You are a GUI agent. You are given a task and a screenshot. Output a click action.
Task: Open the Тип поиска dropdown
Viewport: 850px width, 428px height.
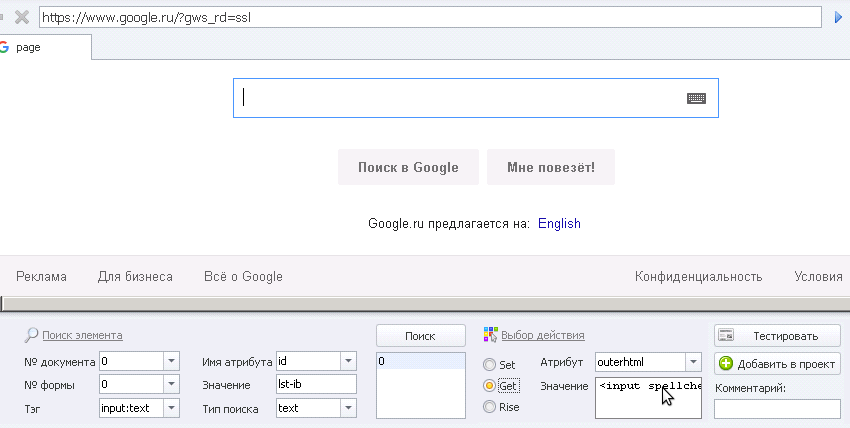348,408
